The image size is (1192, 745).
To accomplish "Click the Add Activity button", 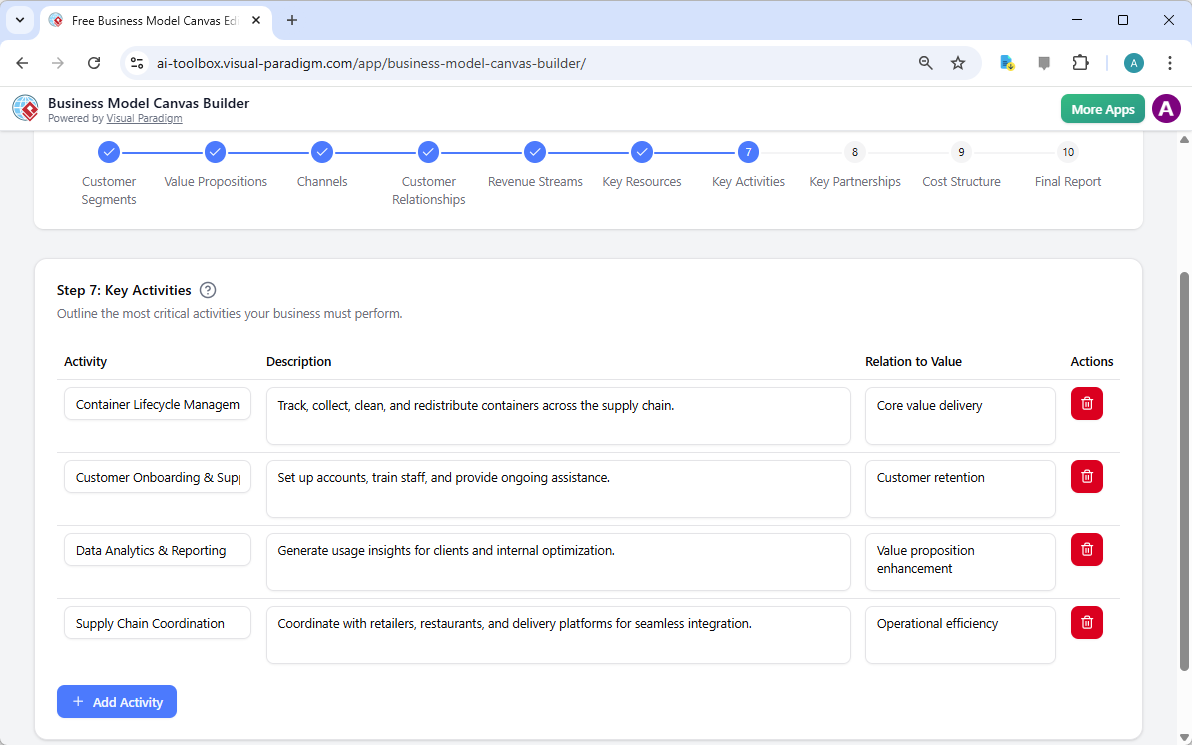I will [117, 701].
